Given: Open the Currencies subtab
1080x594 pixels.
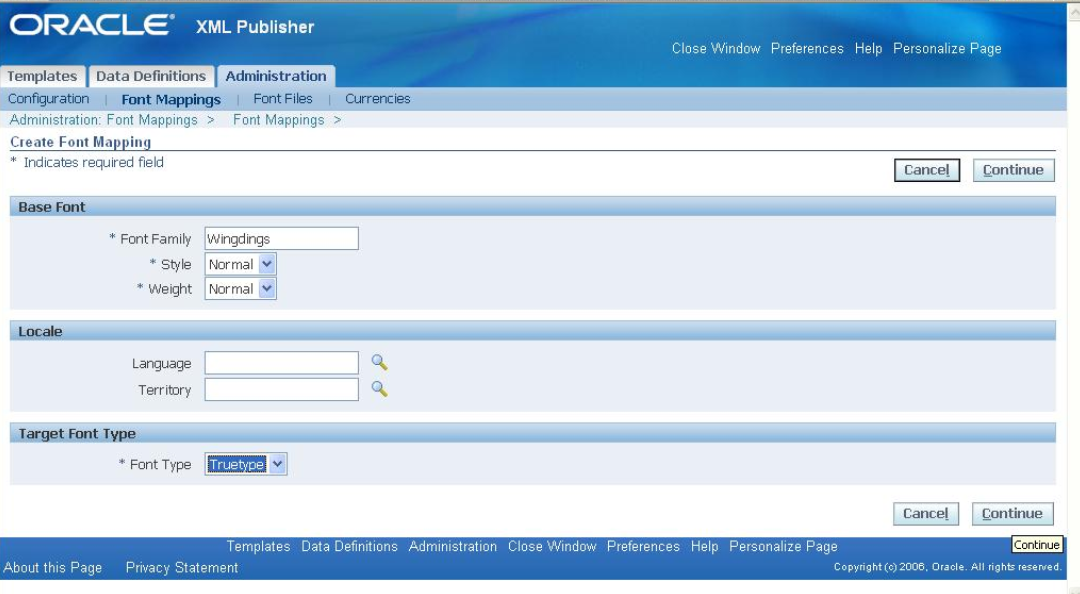Looking at the screenshot, I should tap(377, 99).
